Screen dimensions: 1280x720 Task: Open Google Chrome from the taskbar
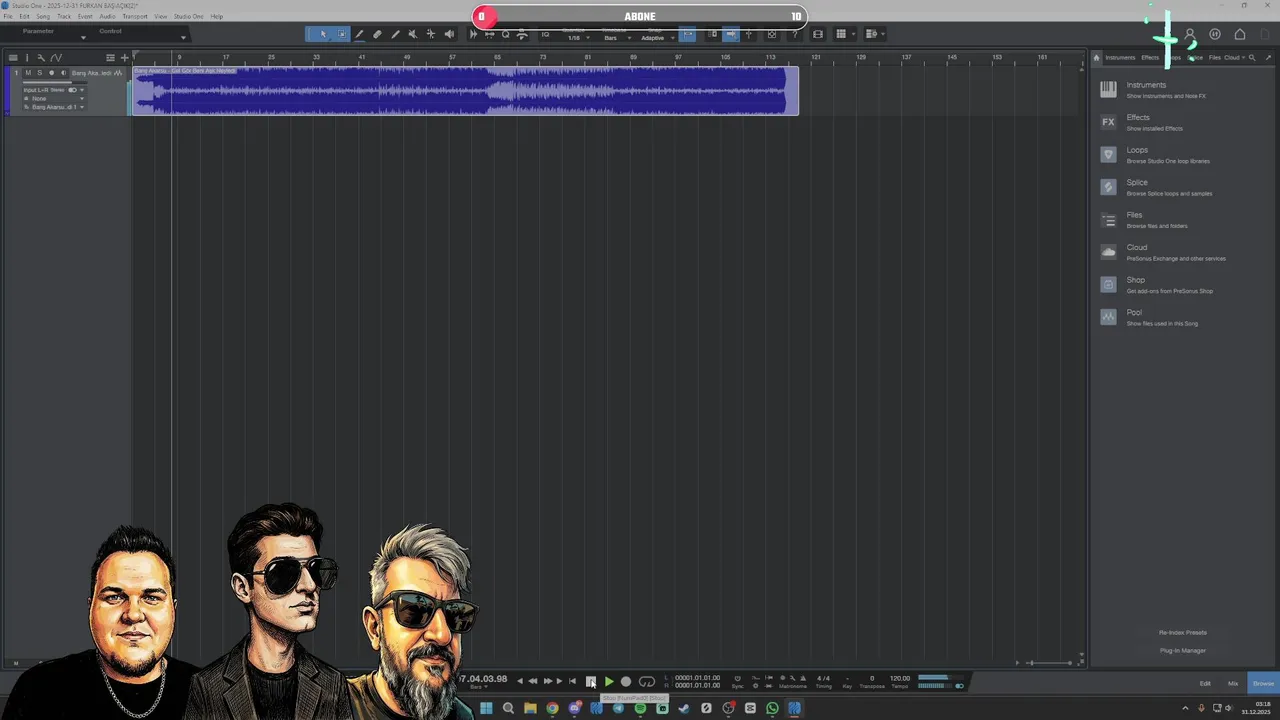click(552, 708)
